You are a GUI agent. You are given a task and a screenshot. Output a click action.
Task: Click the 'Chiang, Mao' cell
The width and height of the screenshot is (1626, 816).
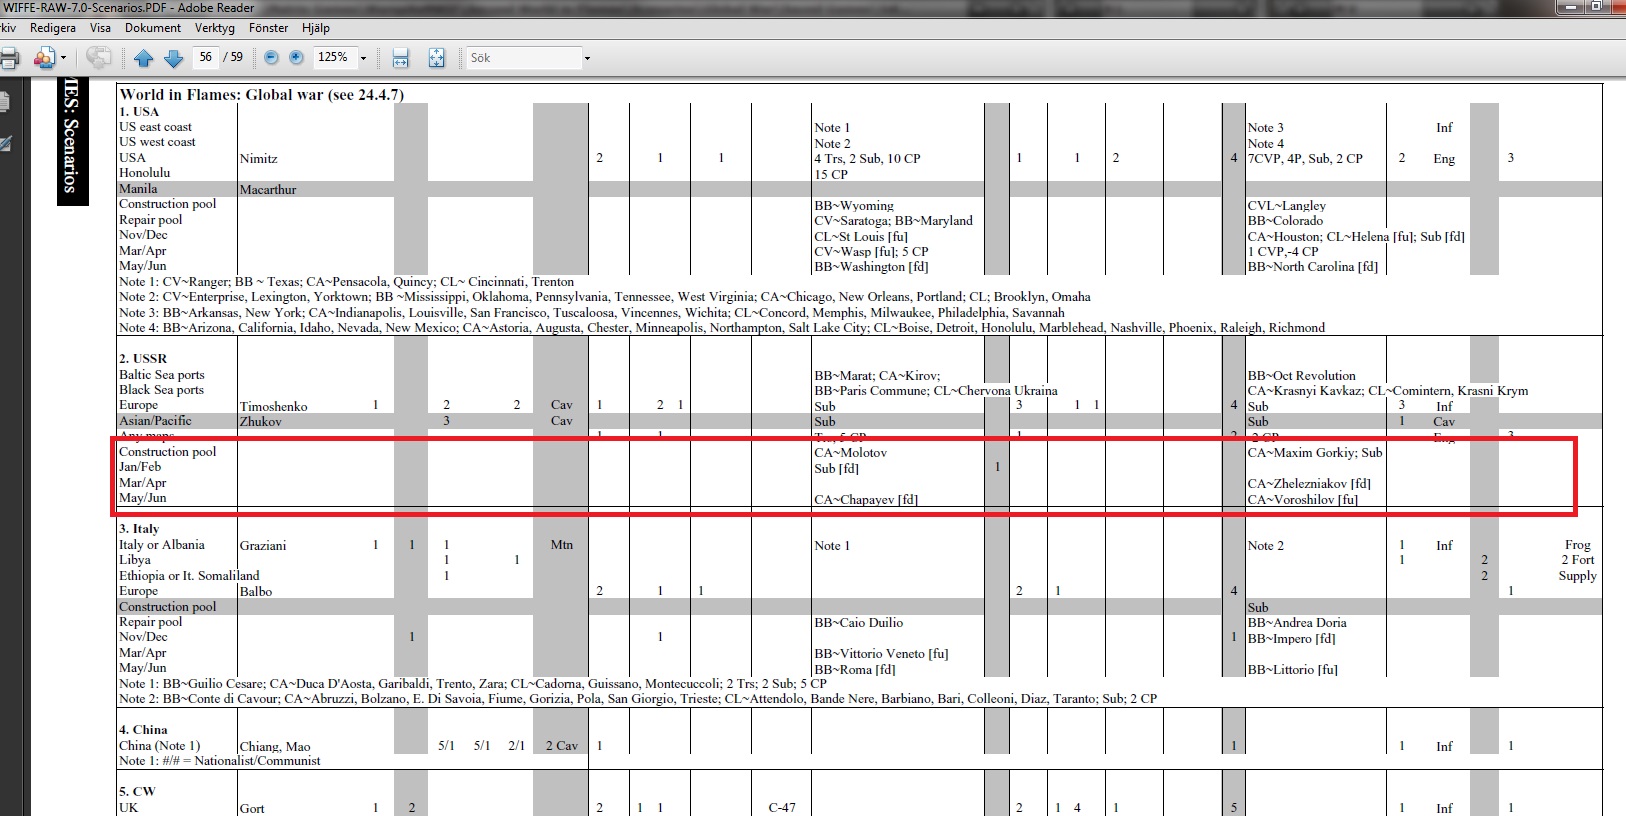coord(275,746)
